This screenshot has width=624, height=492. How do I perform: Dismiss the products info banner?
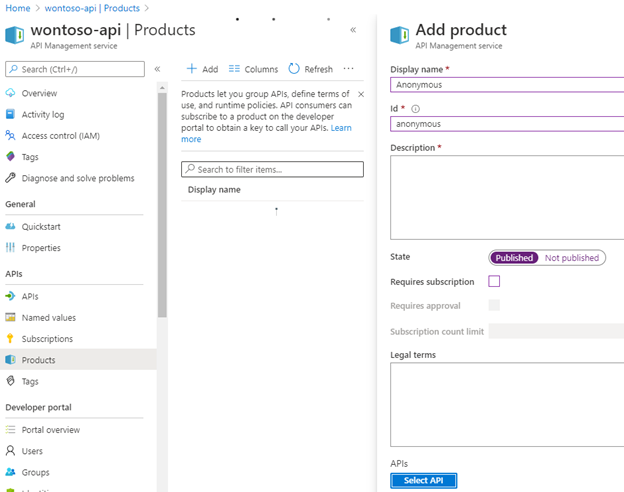(361, 94)
